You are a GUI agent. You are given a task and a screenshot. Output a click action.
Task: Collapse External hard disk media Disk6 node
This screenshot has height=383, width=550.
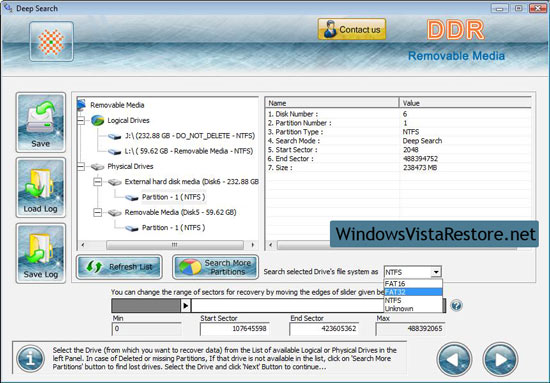[98, 182]
